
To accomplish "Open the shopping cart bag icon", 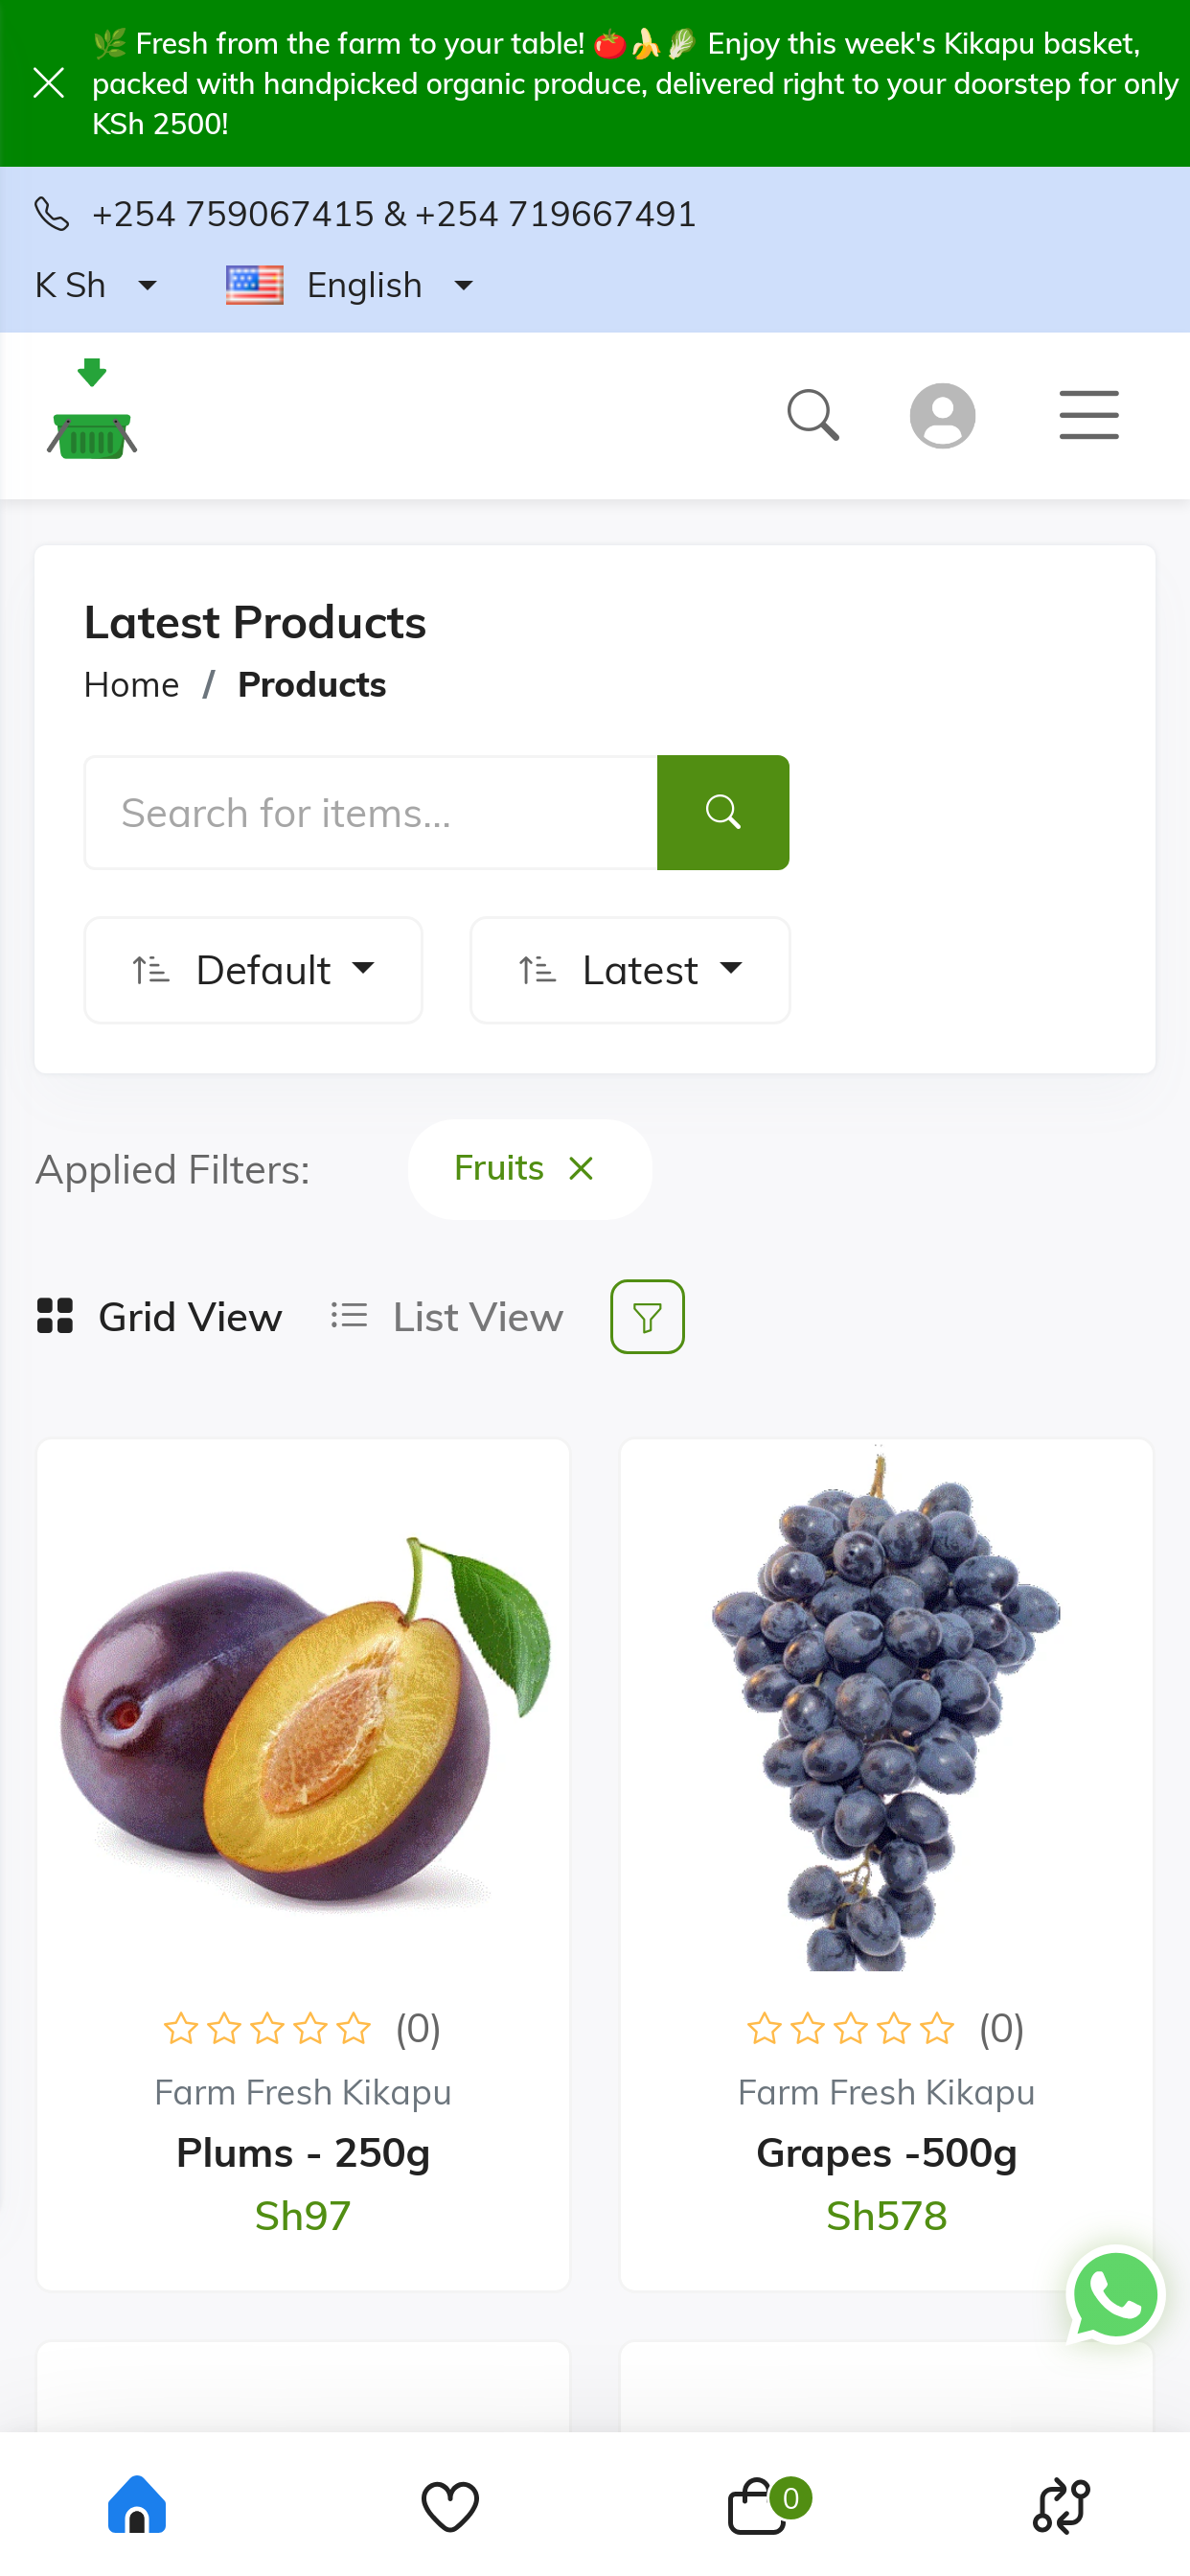I will pos(758,2505).
